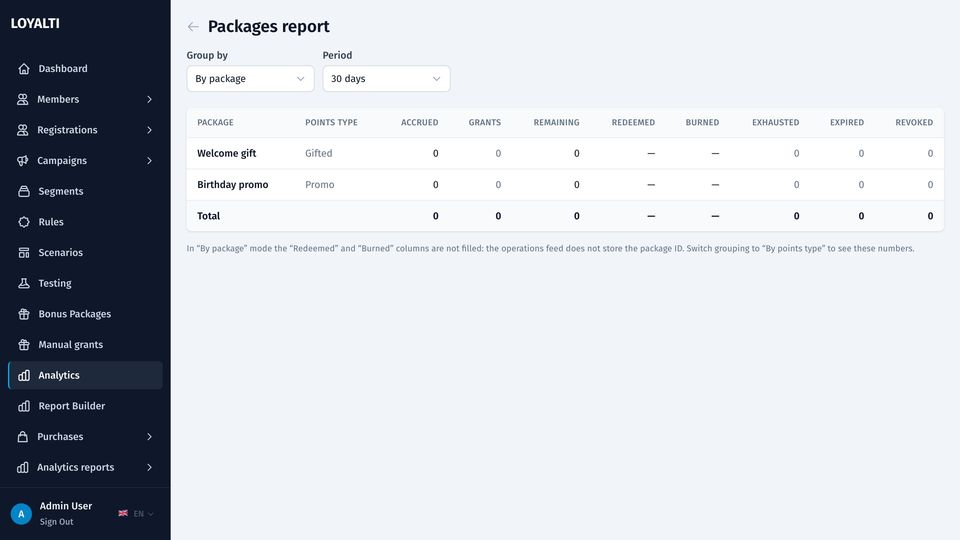The height and width of the screenshot is (540, 960).
Task: Select the Birthday promo package row
Action: [x=565, y=184]
